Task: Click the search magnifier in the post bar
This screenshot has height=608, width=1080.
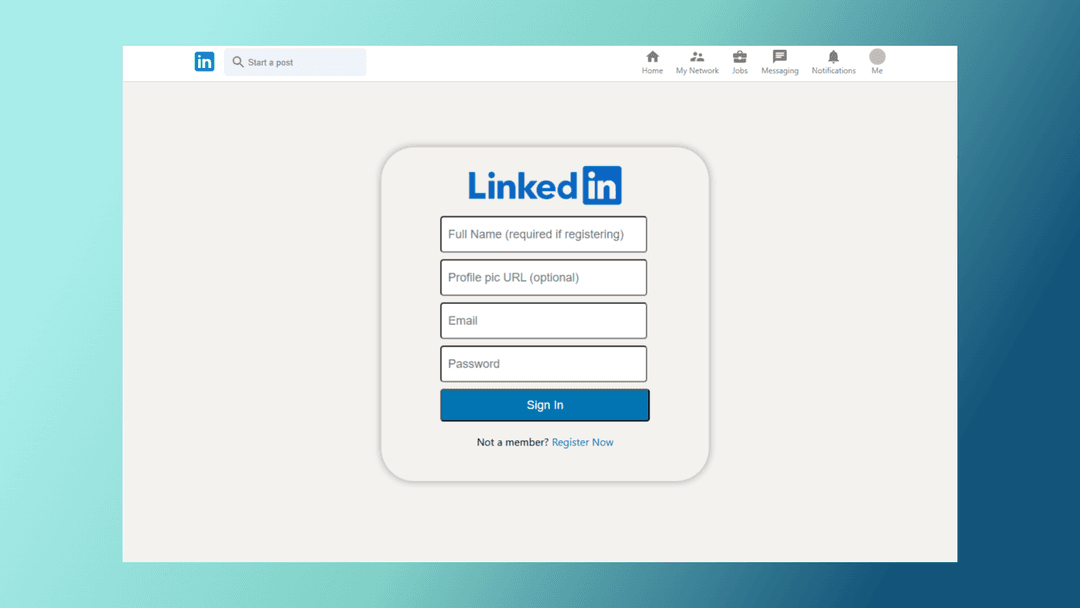Action: (x=238, y=62)
